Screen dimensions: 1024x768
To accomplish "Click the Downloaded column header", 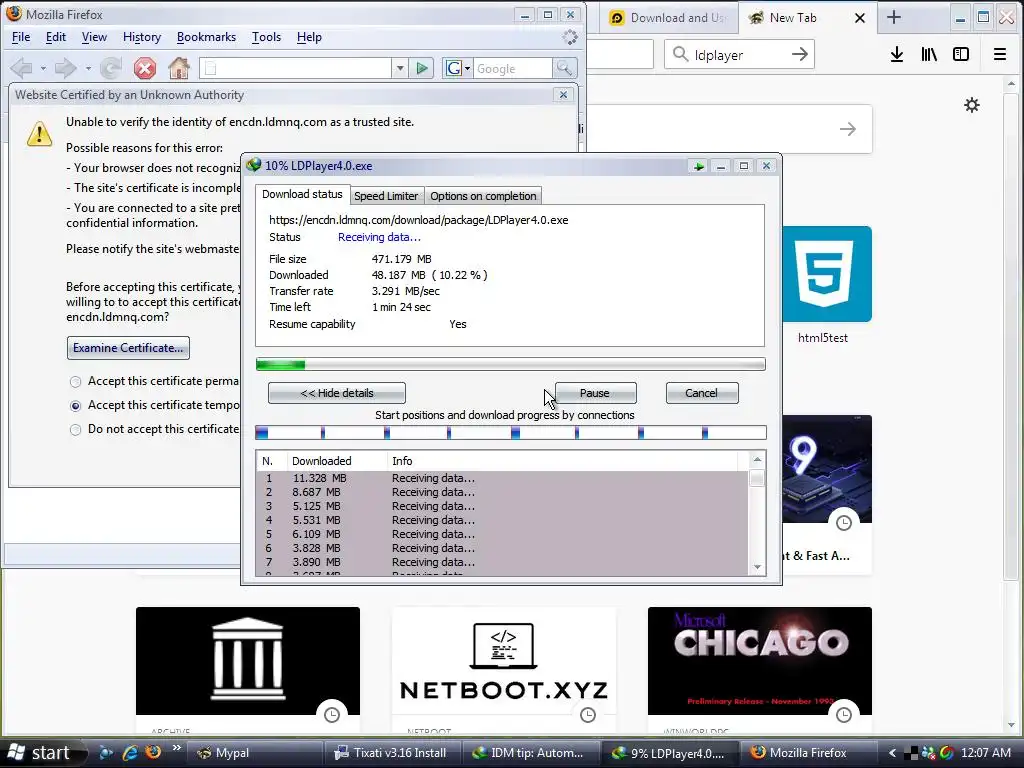I will coord(337,461).
